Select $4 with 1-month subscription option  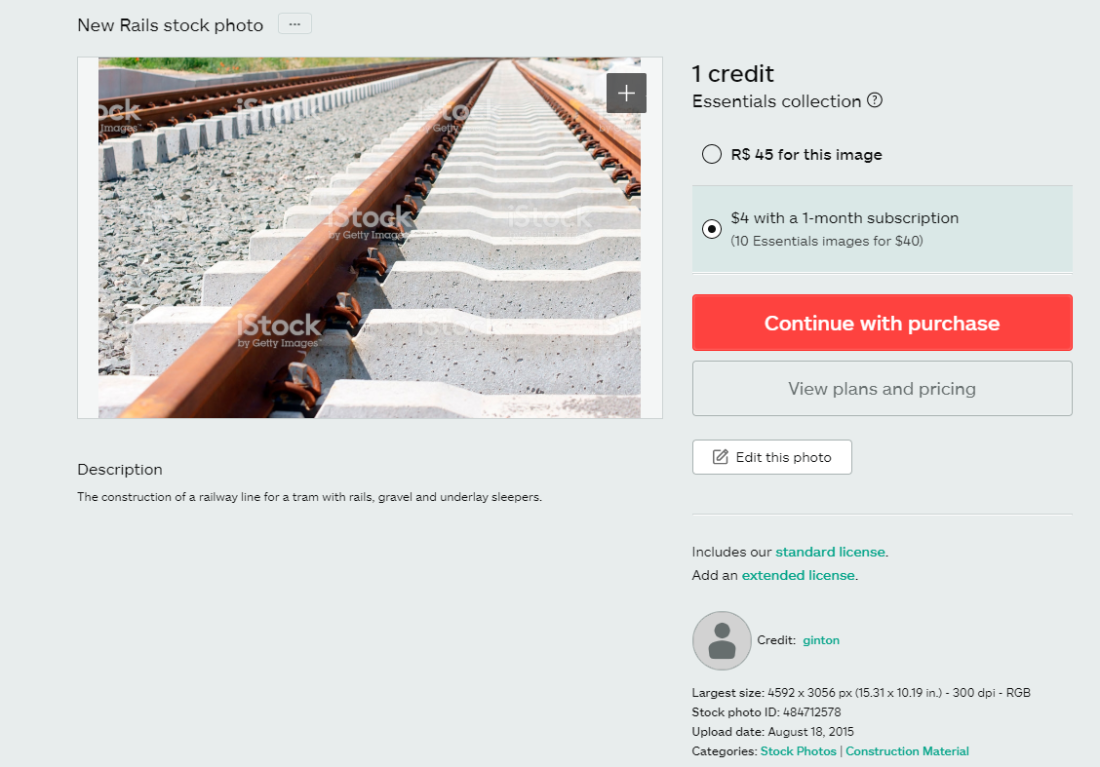click(711, 229)
